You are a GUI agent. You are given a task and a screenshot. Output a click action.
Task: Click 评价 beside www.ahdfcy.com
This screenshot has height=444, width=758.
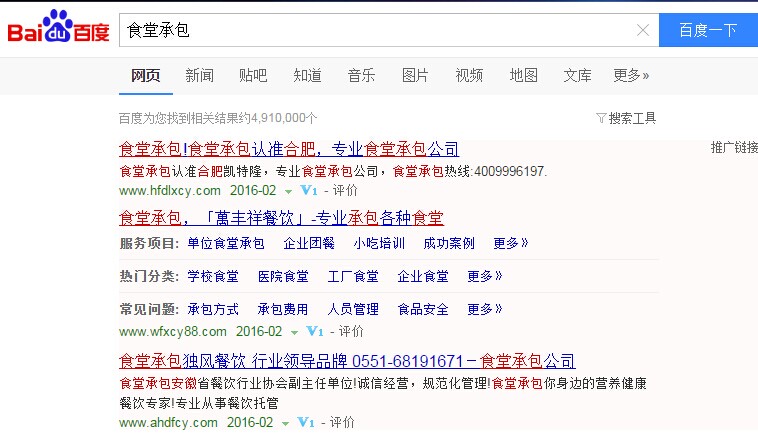[342, 422]
